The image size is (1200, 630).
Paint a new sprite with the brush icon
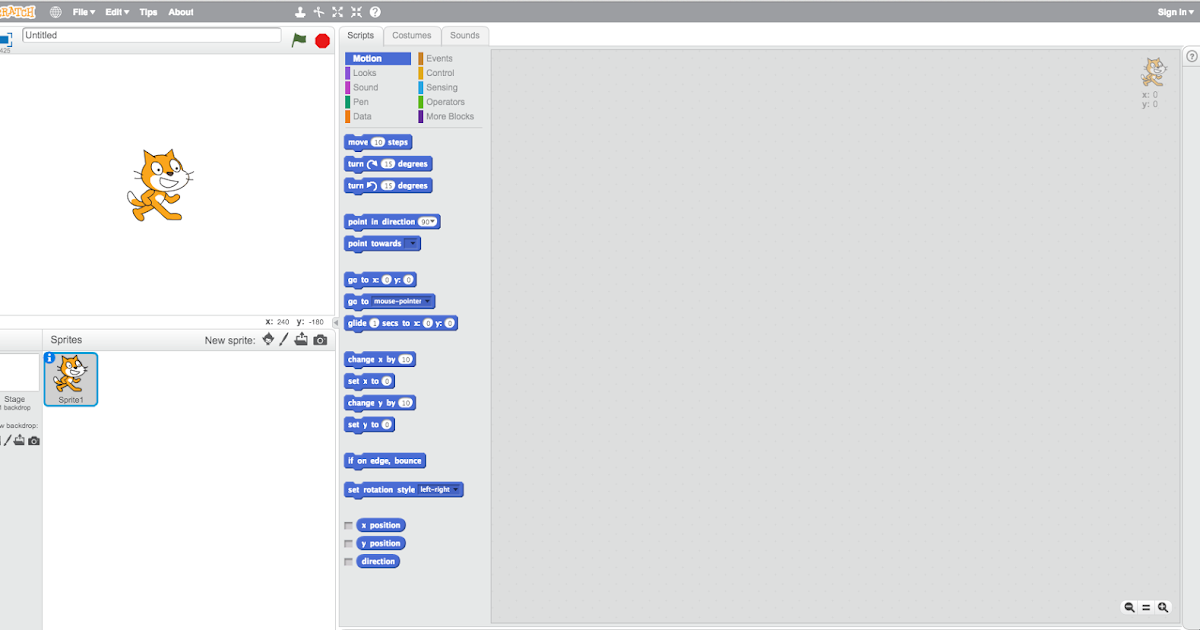click(284, 339)
